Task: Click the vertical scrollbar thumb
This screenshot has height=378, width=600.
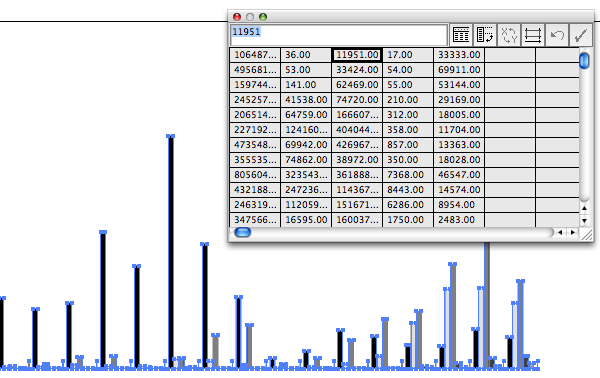Action: tap(584, 61)
